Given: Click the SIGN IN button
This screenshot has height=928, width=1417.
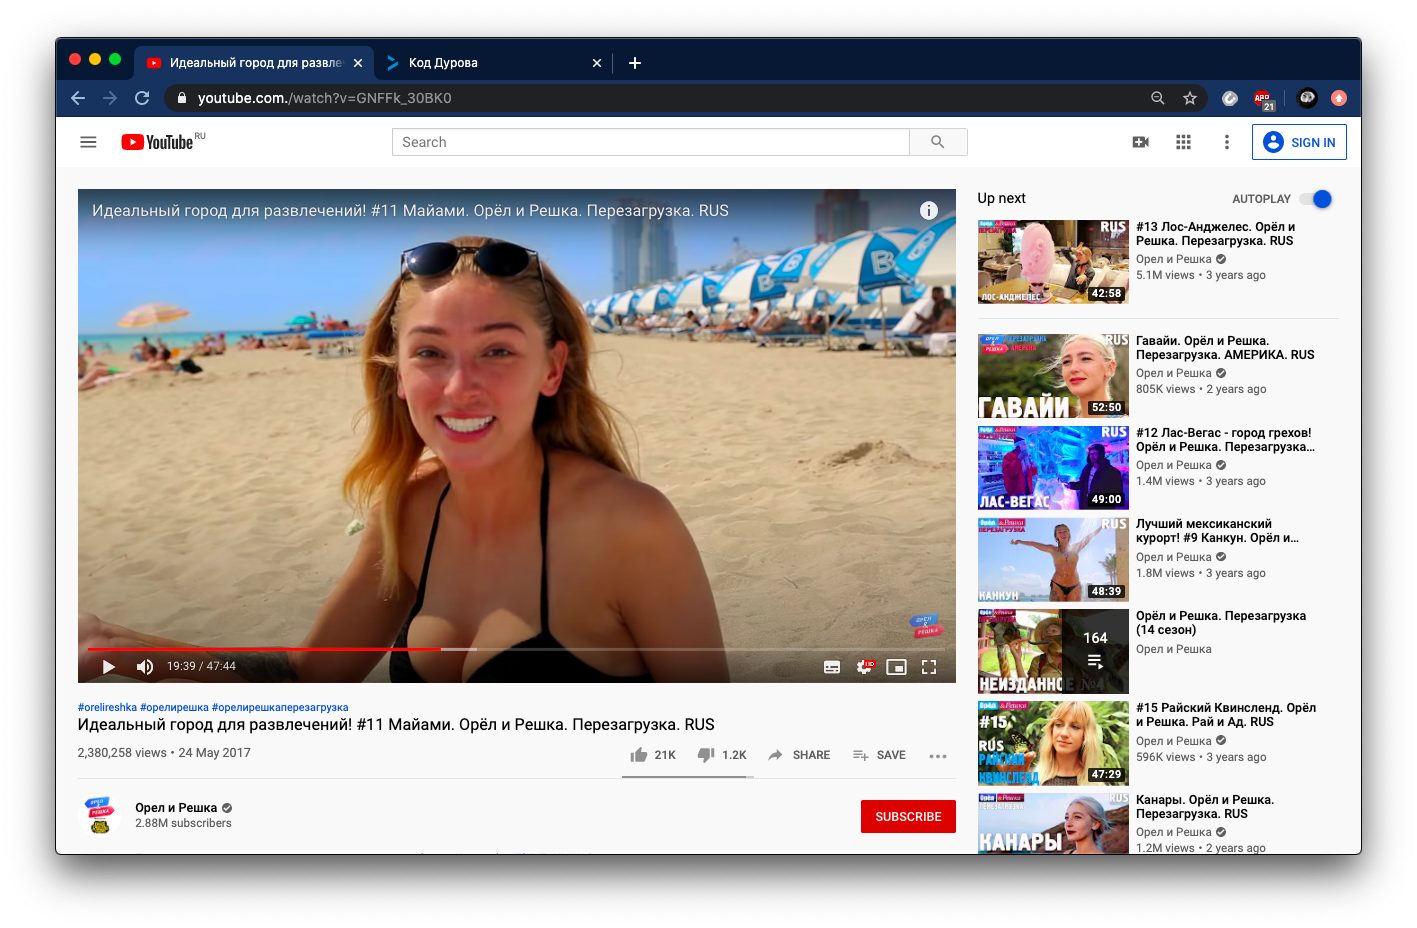Looking at the screenshot, I should (1299, 142).
